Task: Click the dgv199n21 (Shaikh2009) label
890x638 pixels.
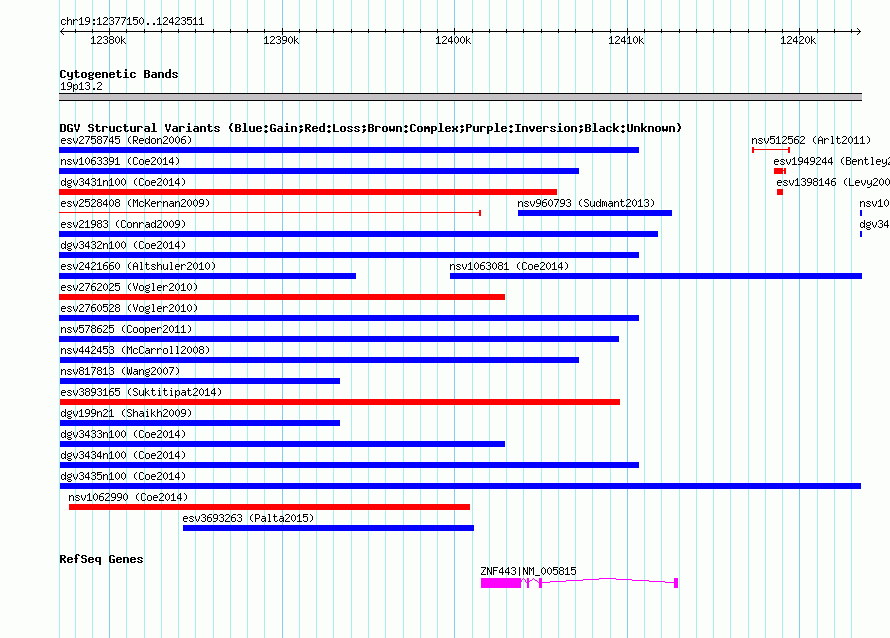Action: tap(126, 413)
